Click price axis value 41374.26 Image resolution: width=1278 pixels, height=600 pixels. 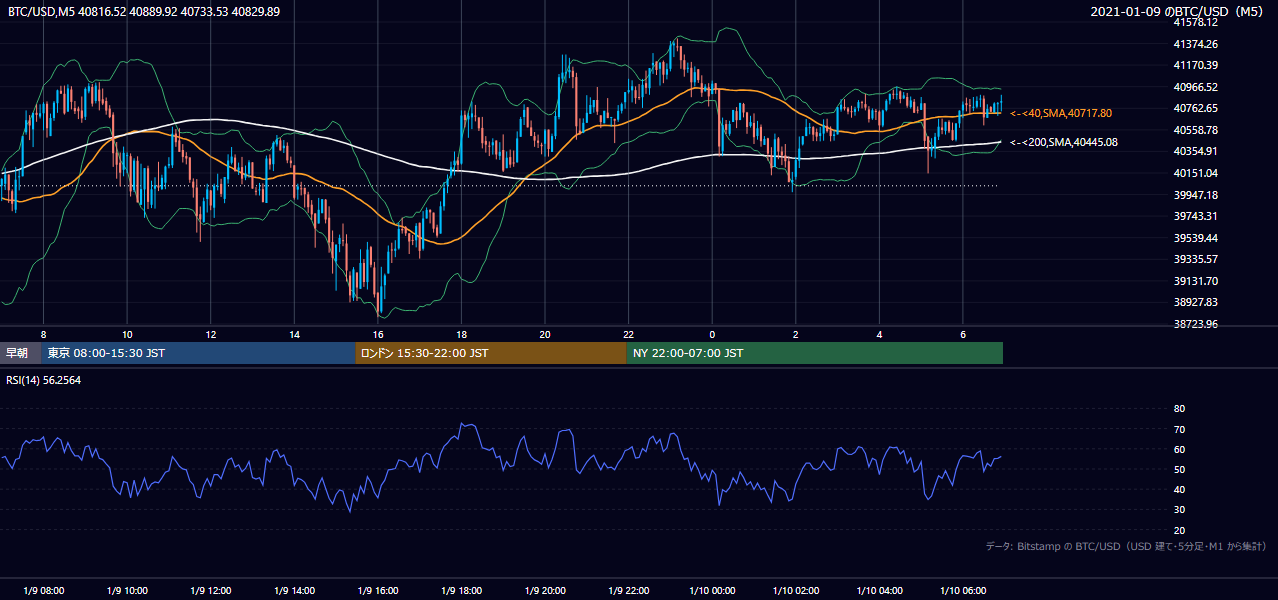[1195, 44]
